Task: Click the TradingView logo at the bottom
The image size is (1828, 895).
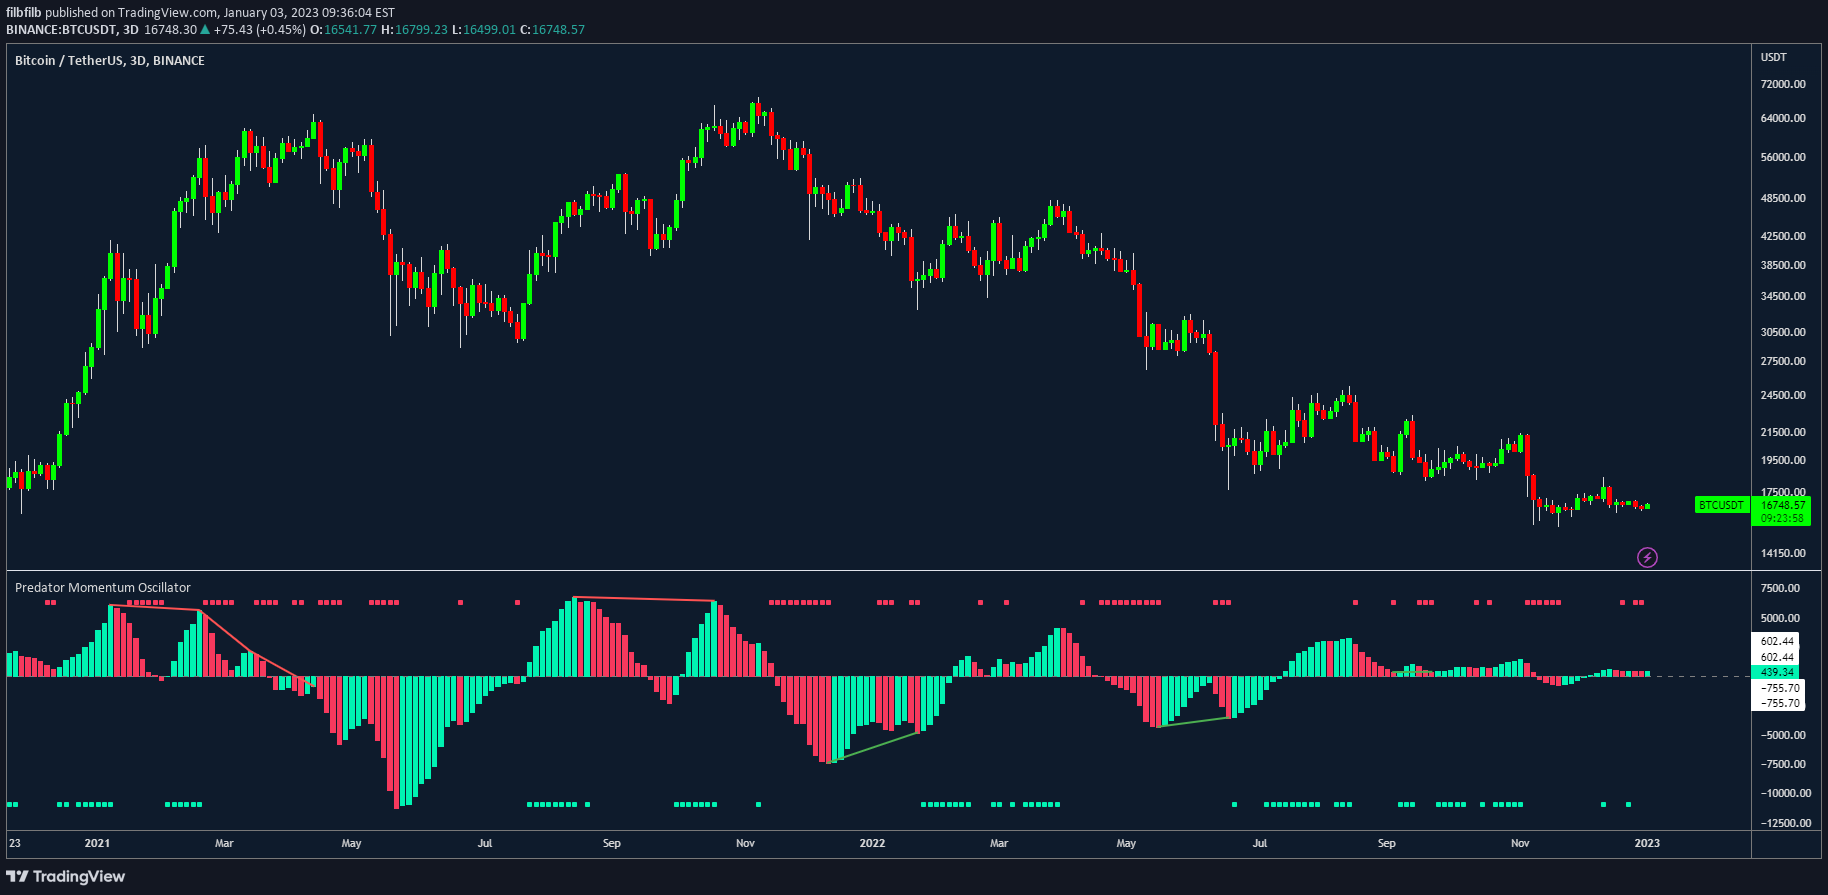Action: pyautogui.click(x=66, y=876)
